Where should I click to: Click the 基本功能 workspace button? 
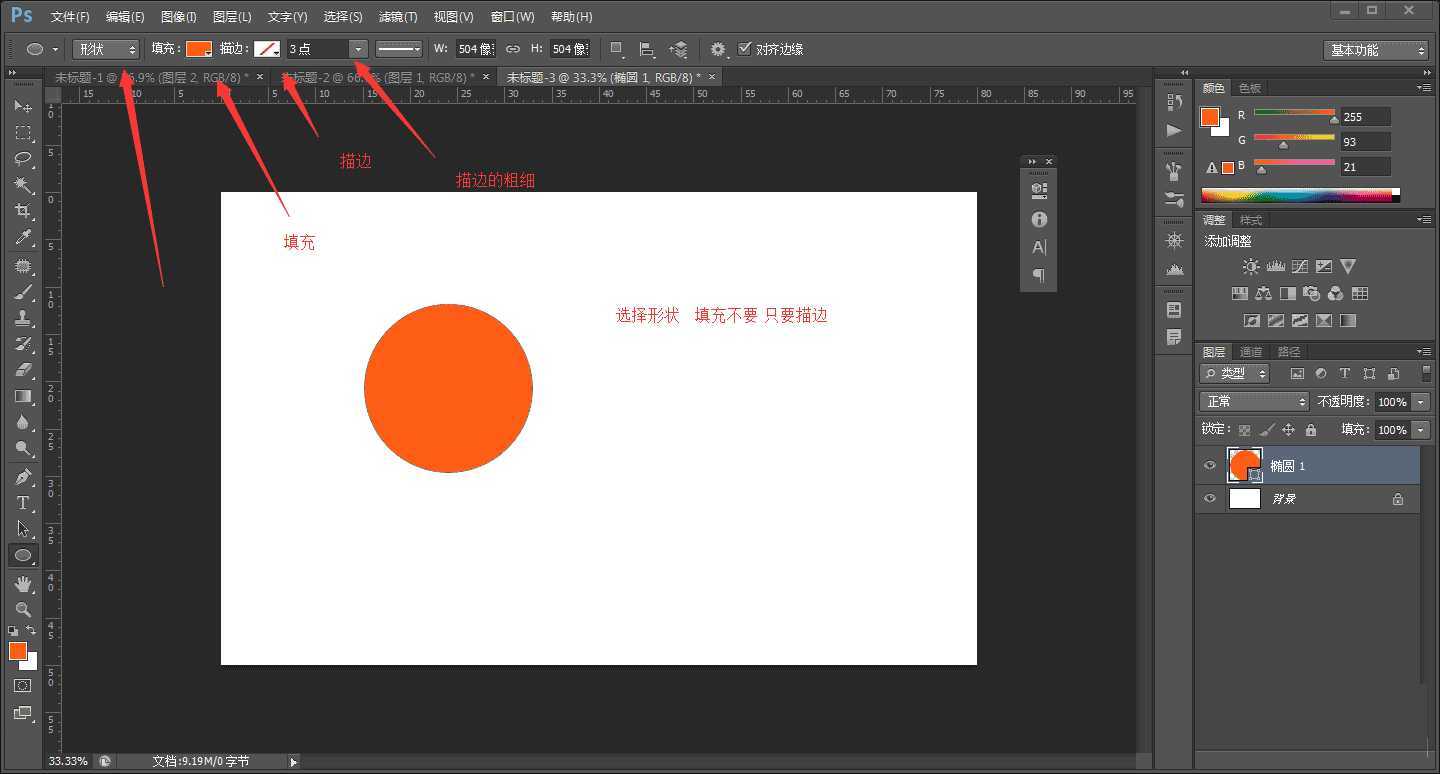(1377, 49)
